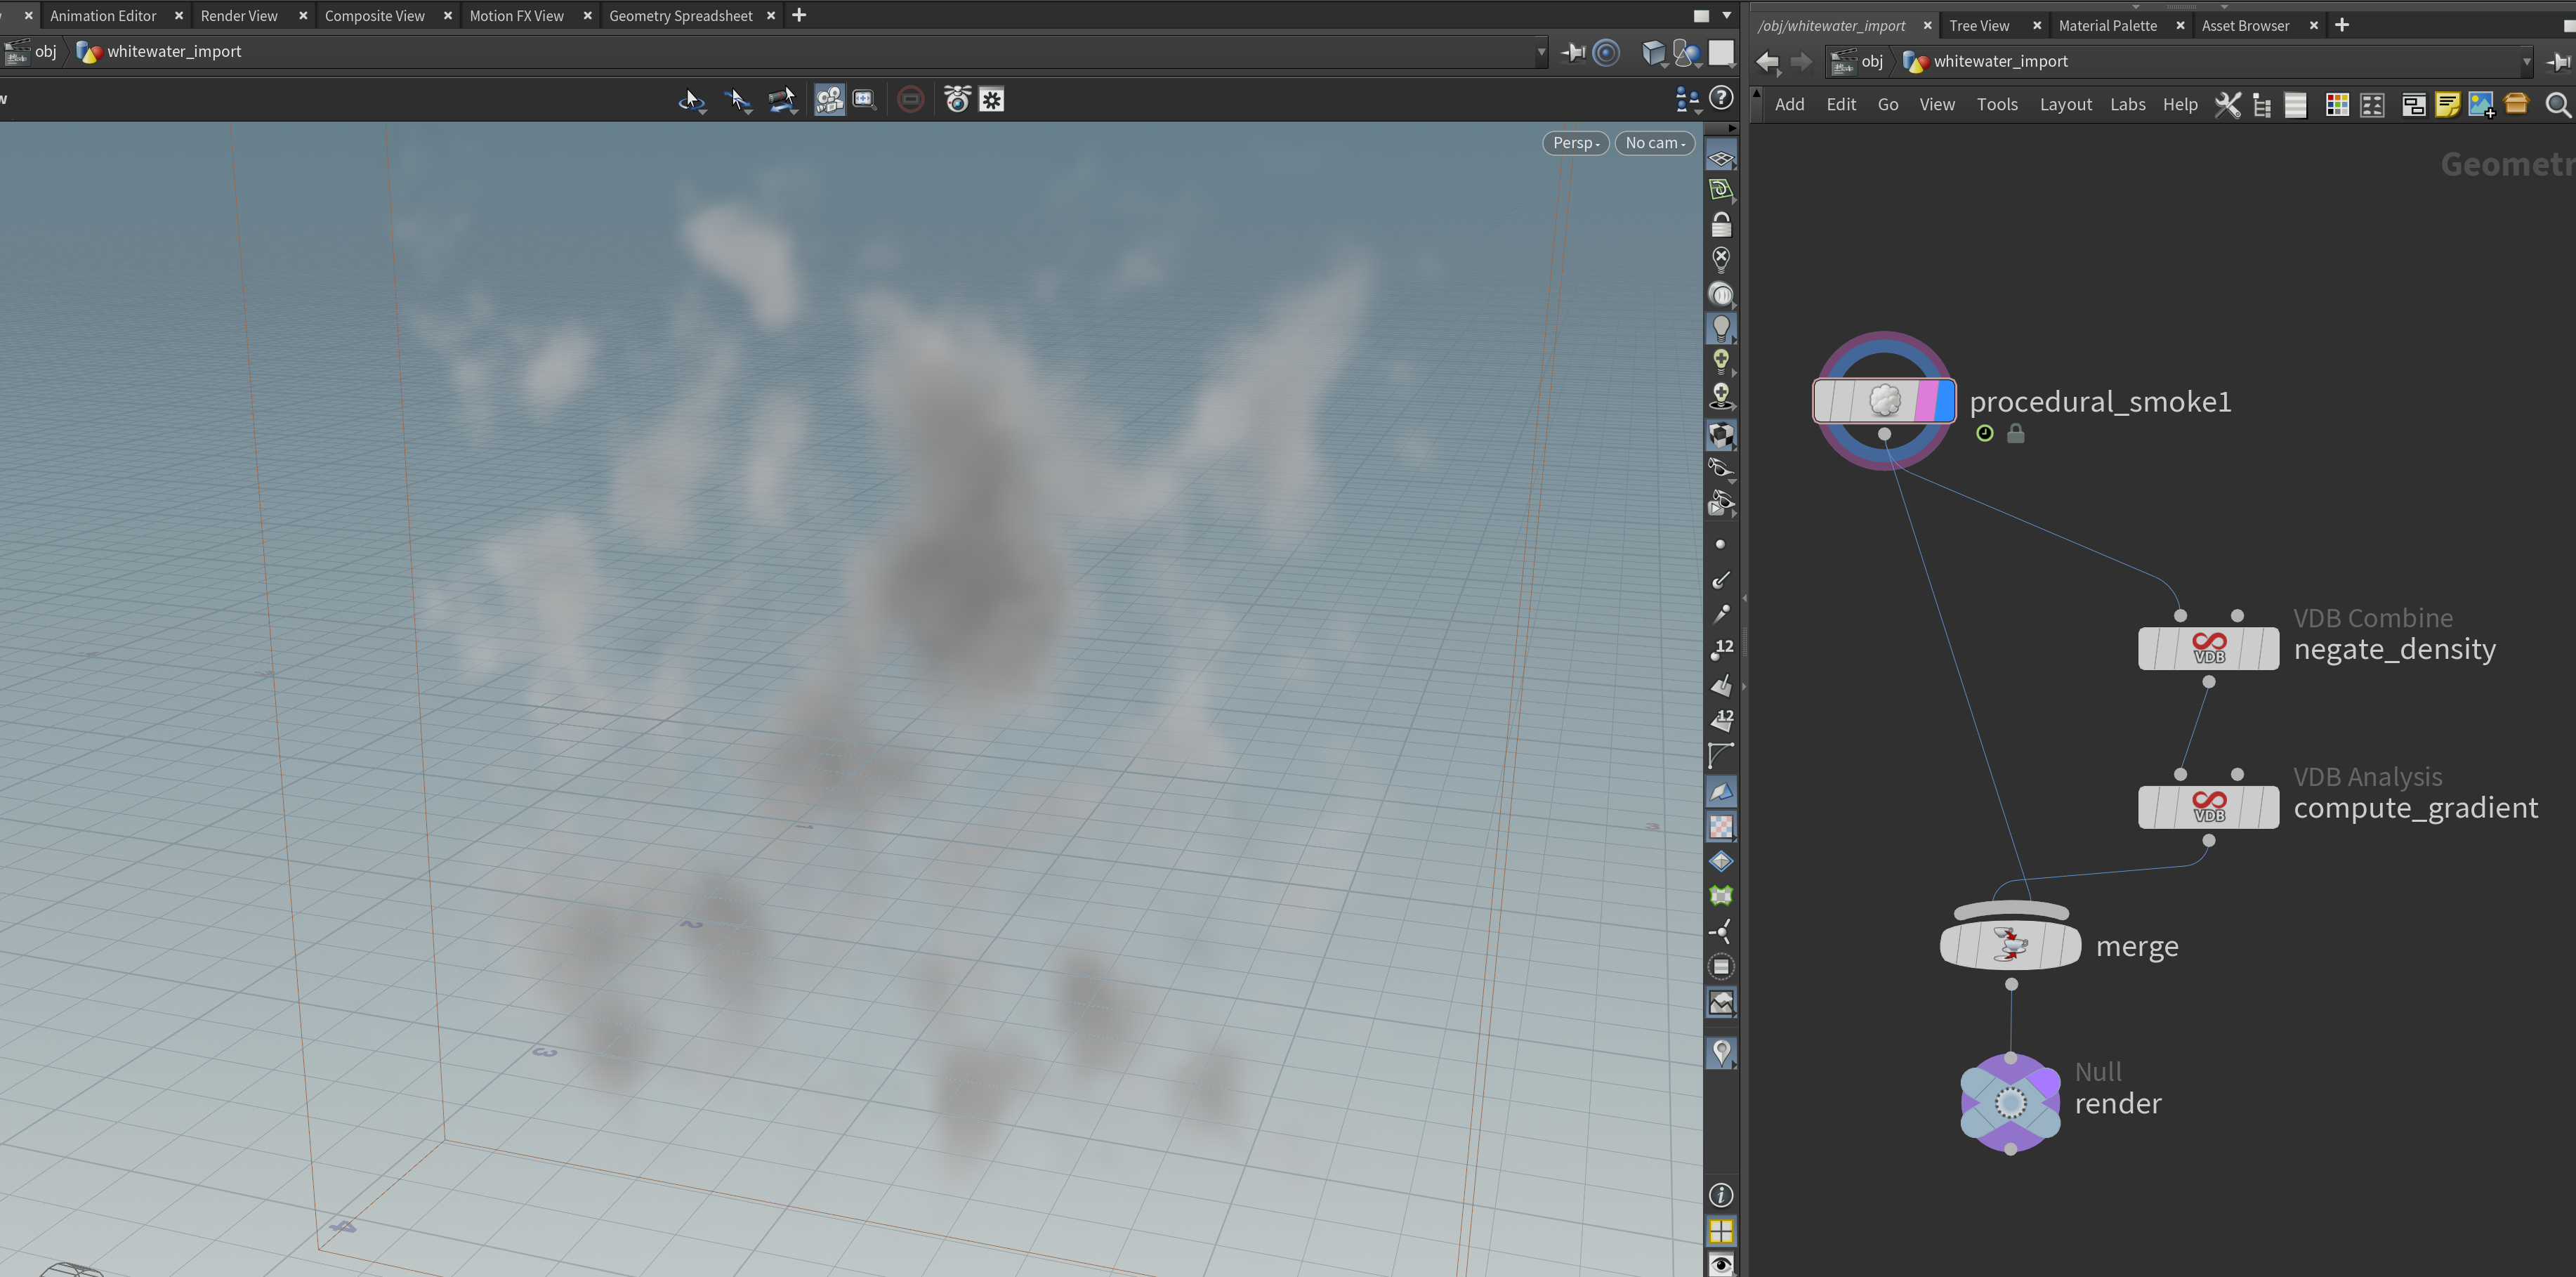Toggle the background image display

coord(1720,1002)
